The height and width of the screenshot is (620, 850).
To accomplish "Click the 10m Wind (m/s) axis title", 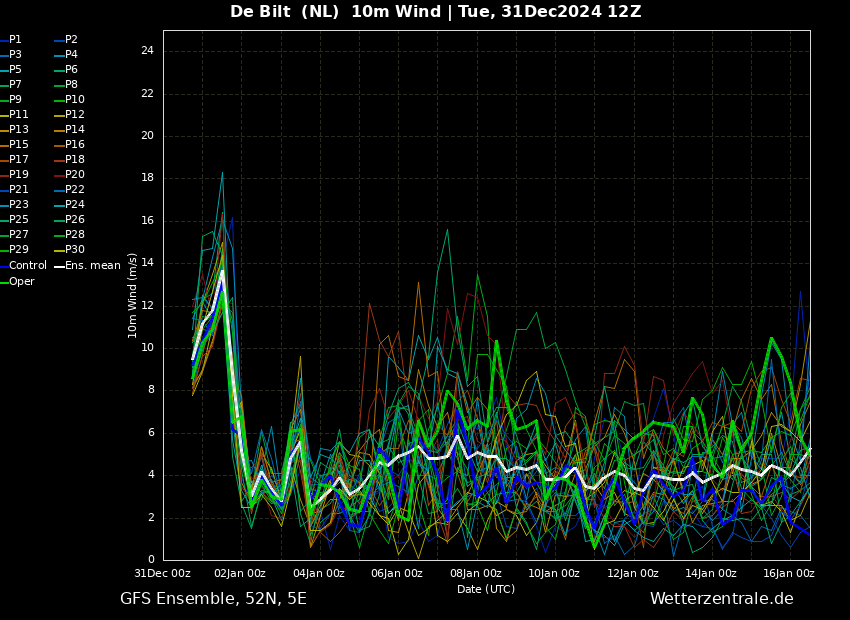I will pyautogui.click(x=132, y=295).
